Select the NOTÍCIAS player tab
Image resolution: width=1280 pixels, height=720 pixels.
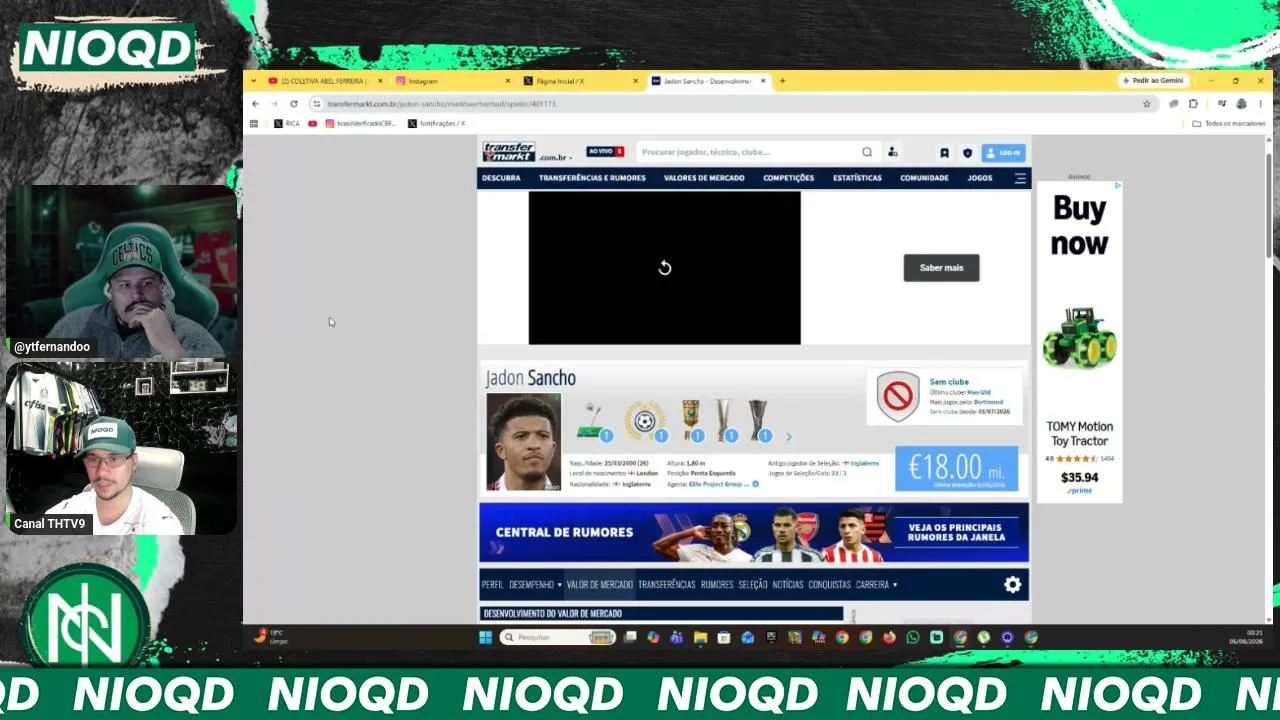(788, 585)
